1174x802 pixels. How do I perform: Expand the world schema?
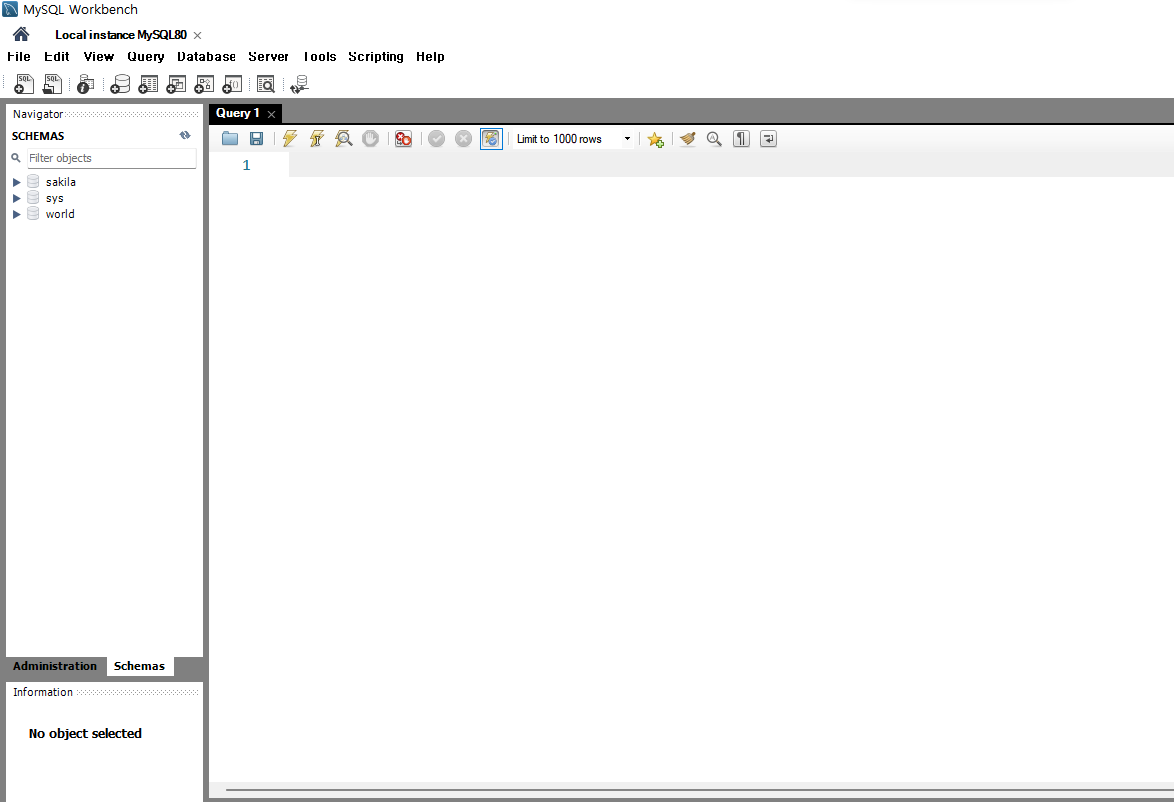16,214
